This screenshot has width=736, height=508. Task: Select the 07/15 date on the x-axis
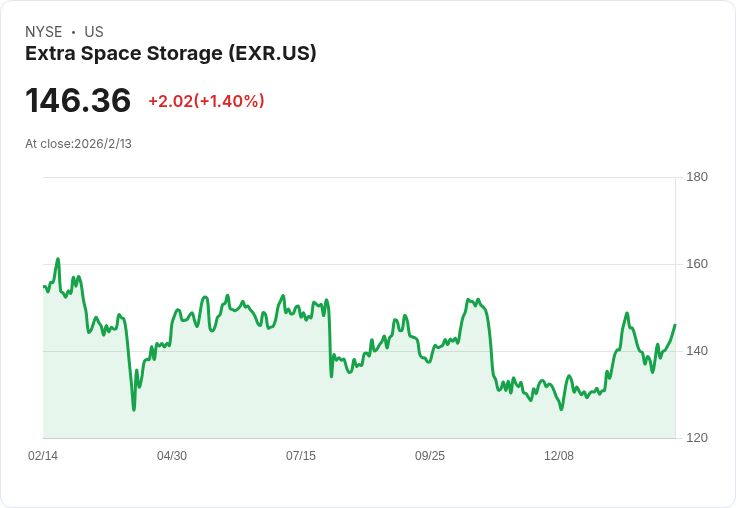[301, 456]
